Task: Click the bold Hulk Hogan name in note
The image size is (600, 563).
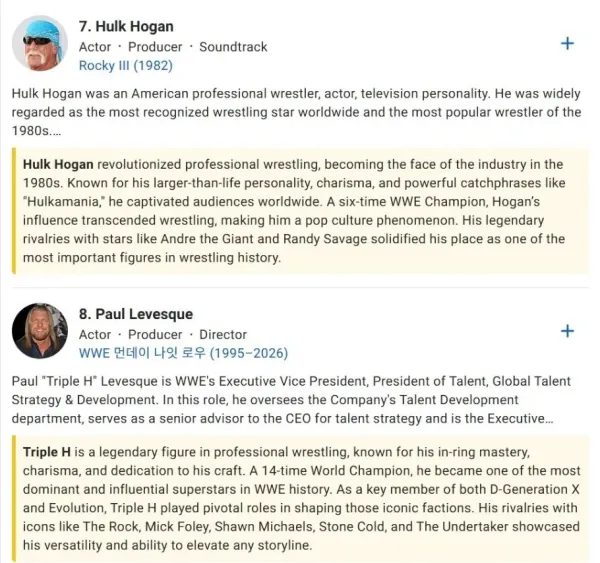Action: point(58,164)
